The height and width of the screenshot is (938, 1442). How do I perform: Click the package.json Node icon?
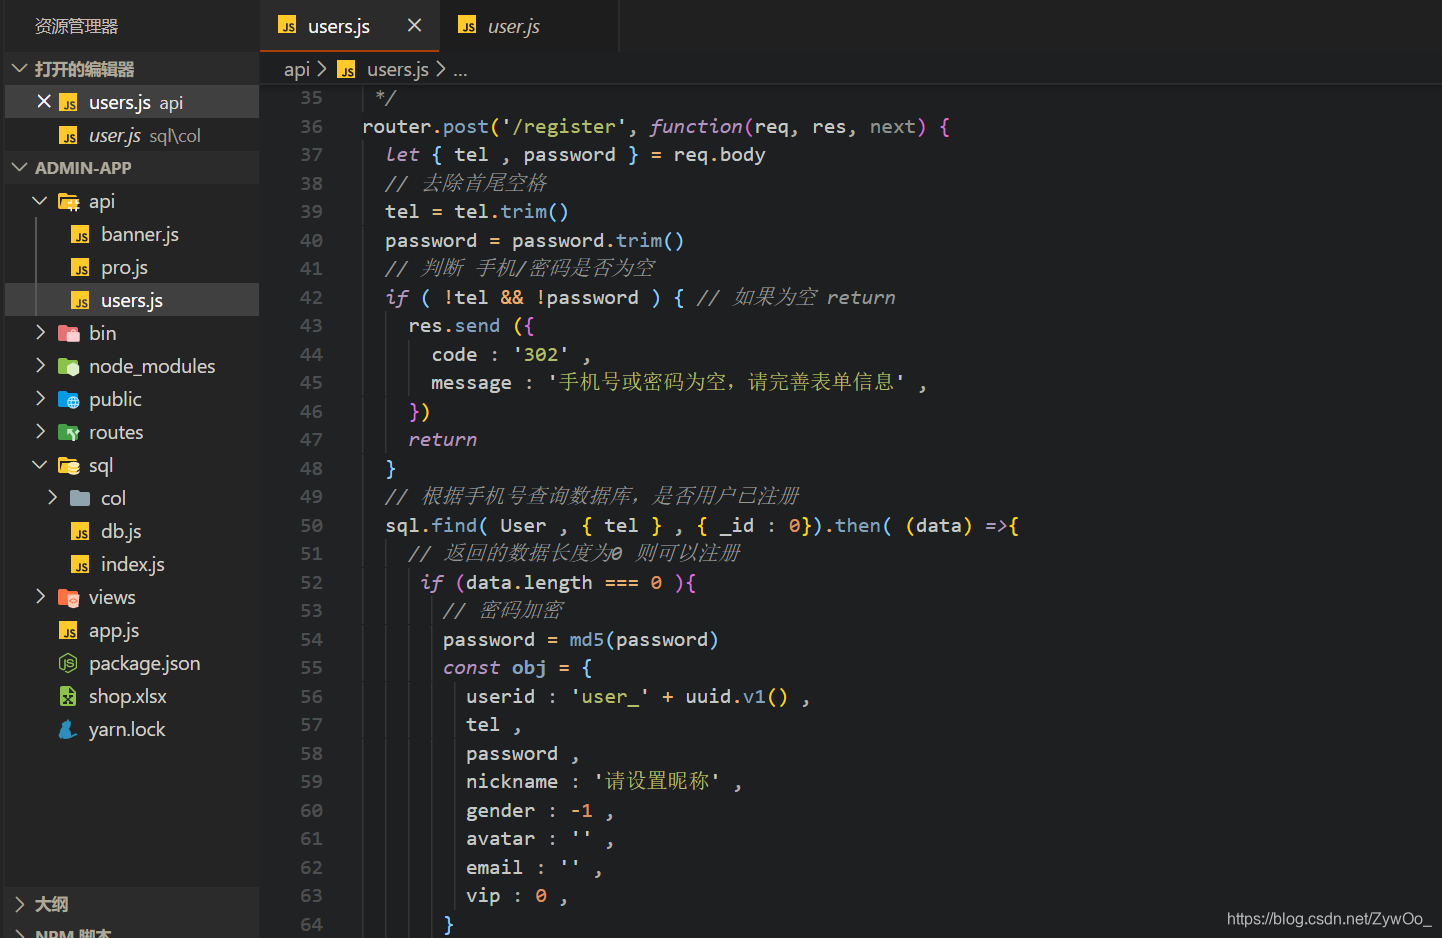68,663
